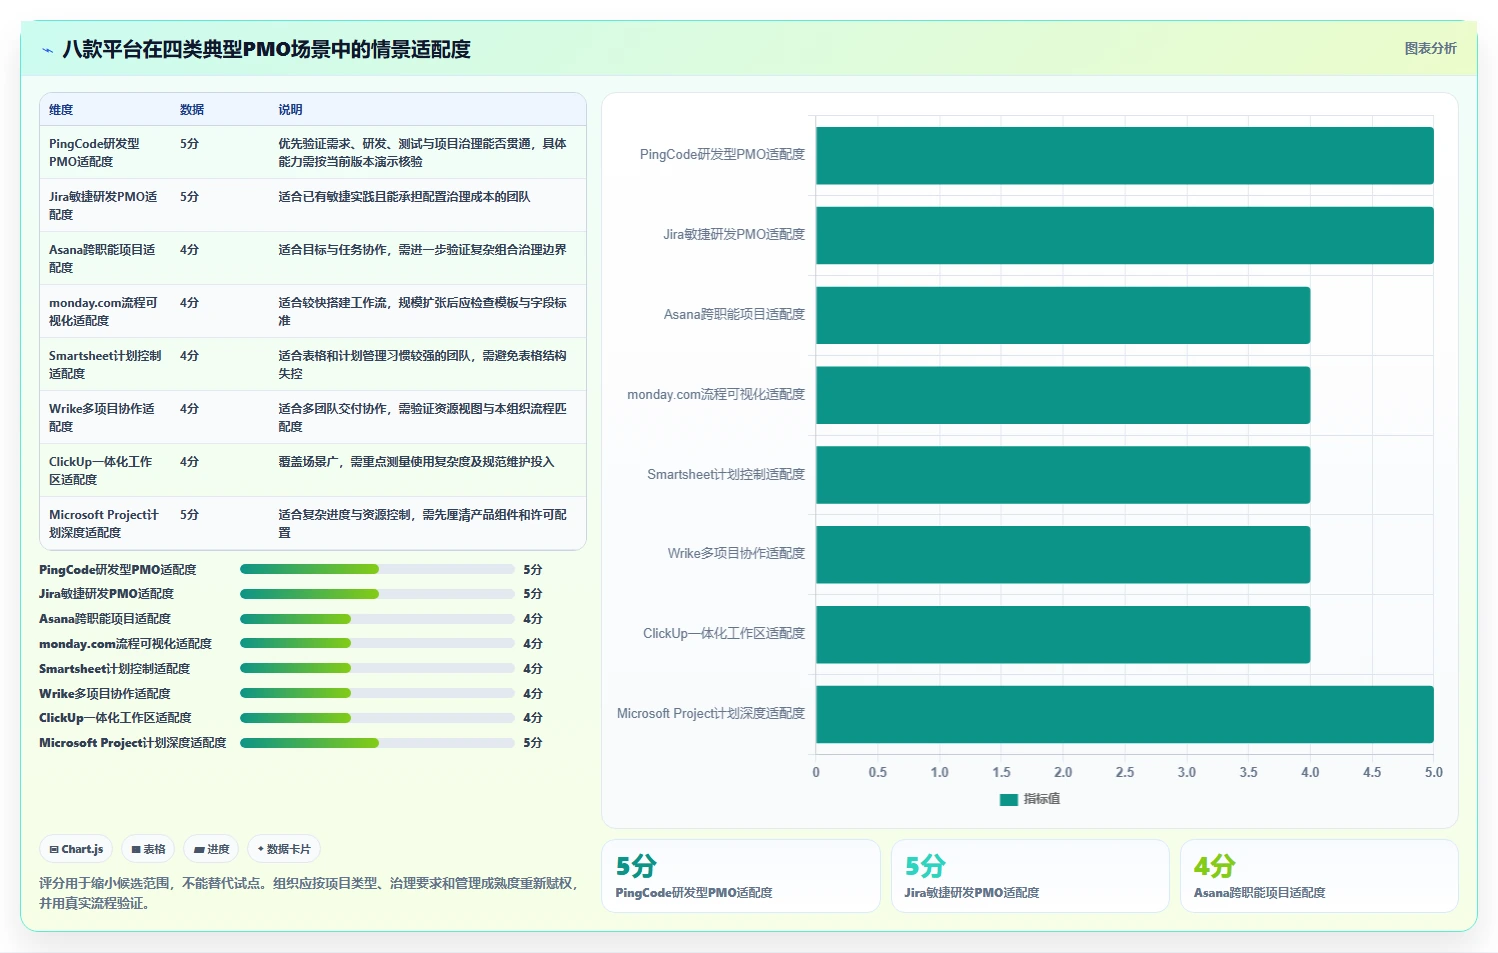Click the 2.5 value on the x-axis
This screenshot has height=953, width=1498.
[x=1125, y=772]
